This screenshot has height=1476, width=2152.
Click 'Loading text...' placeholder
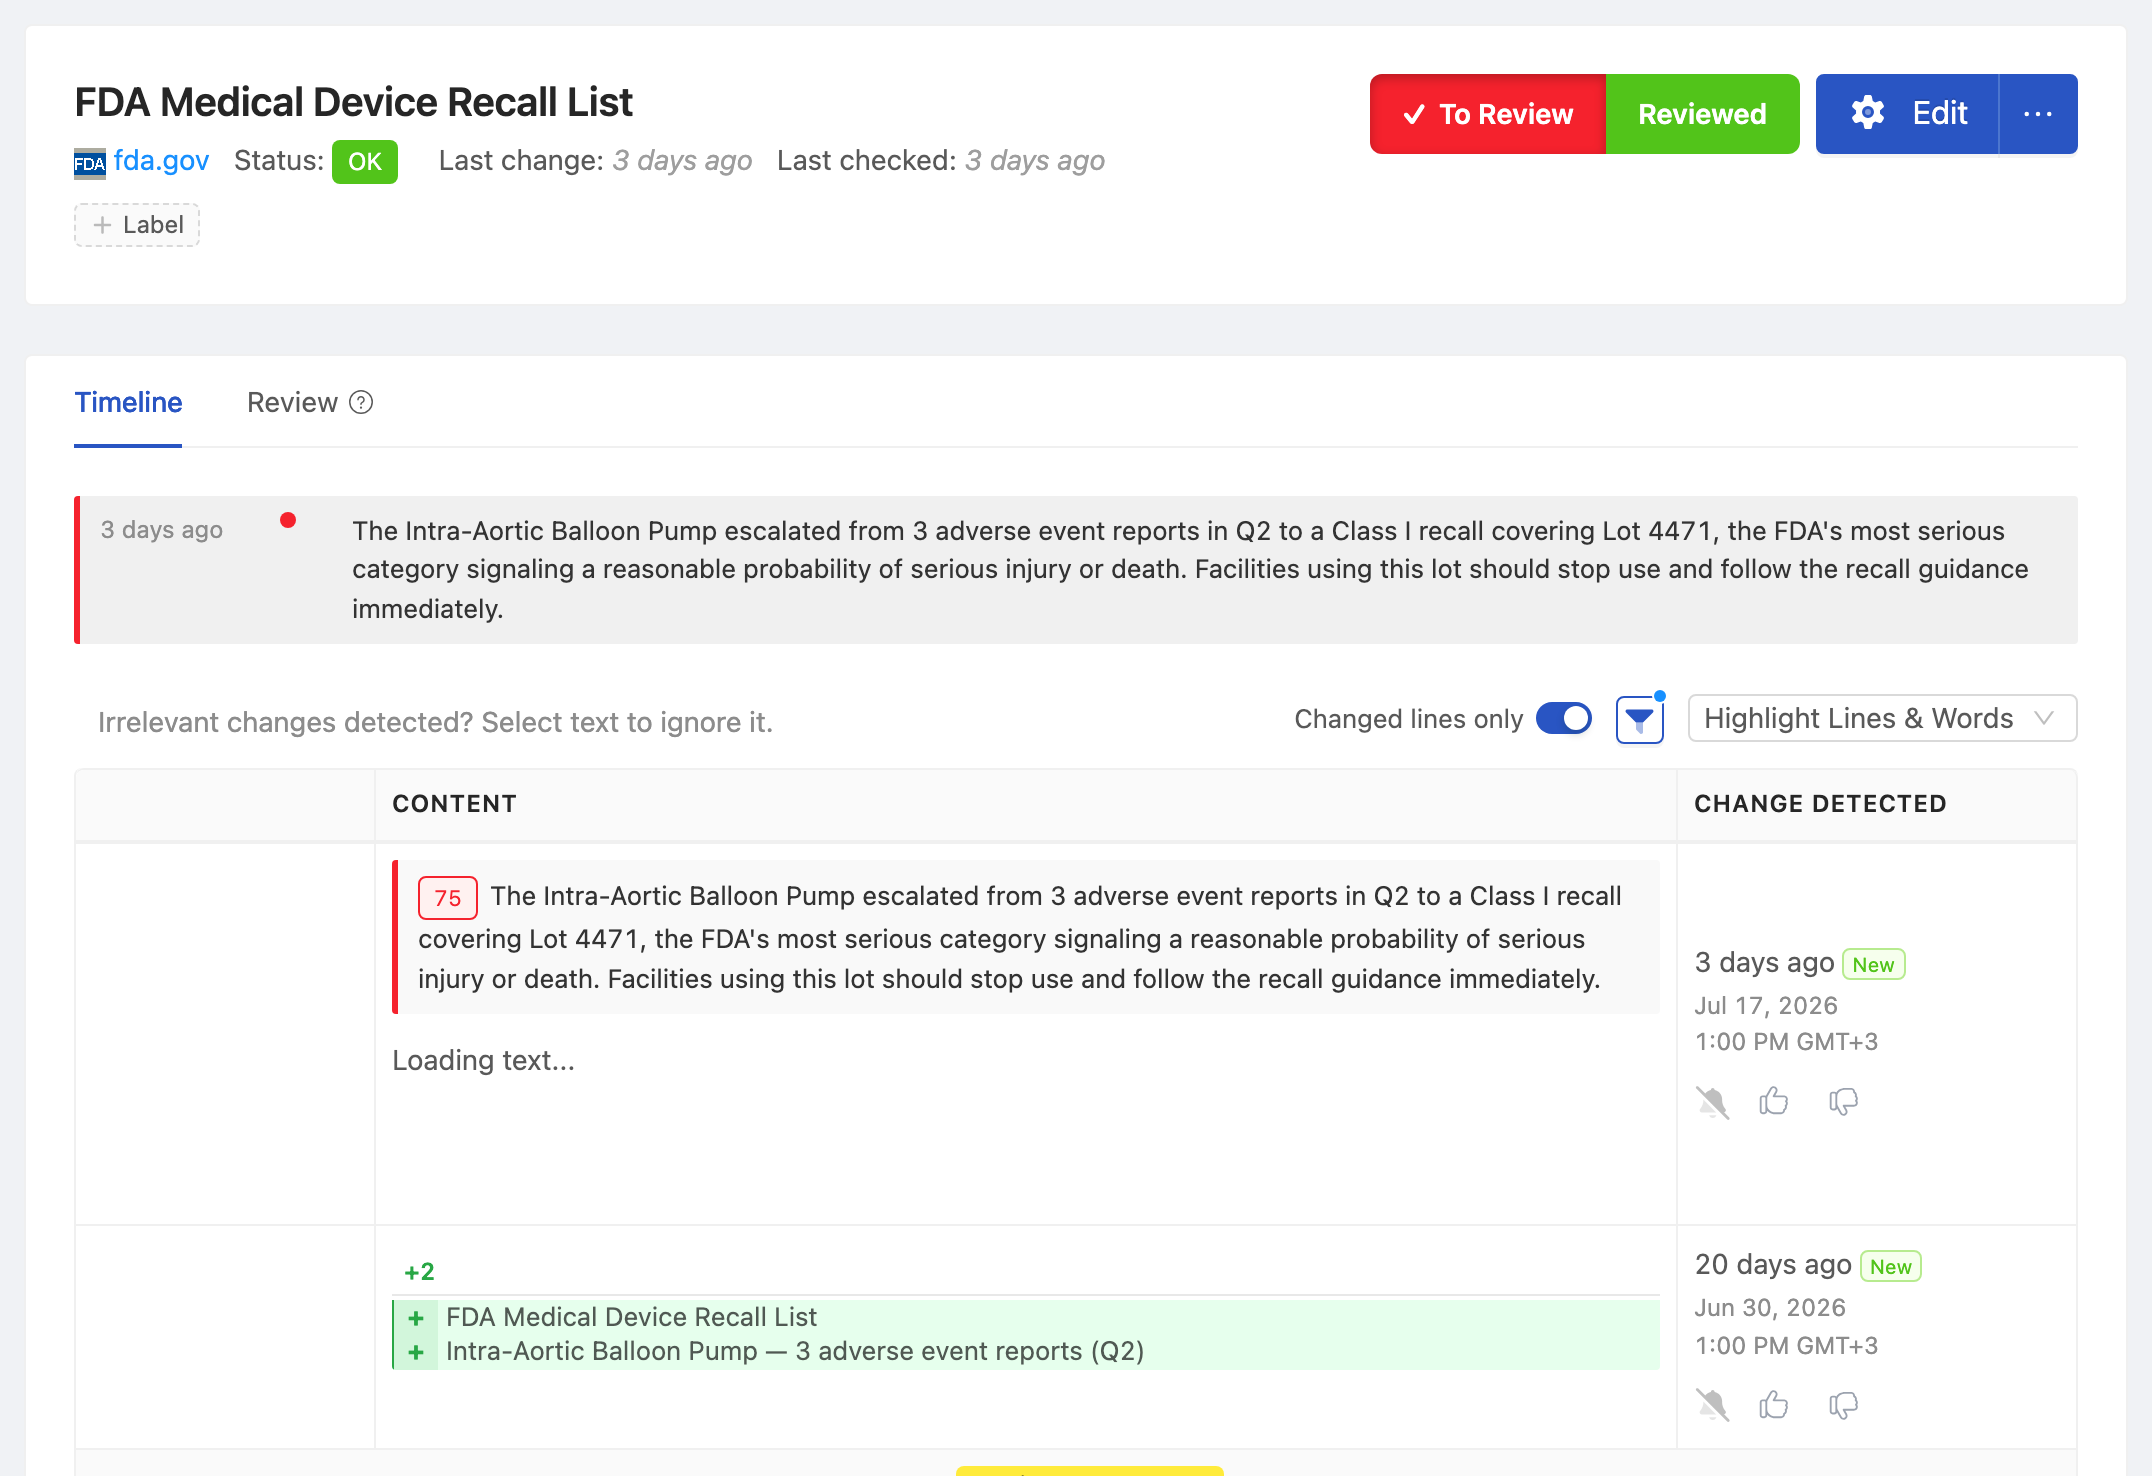[x=483, y=1060]
